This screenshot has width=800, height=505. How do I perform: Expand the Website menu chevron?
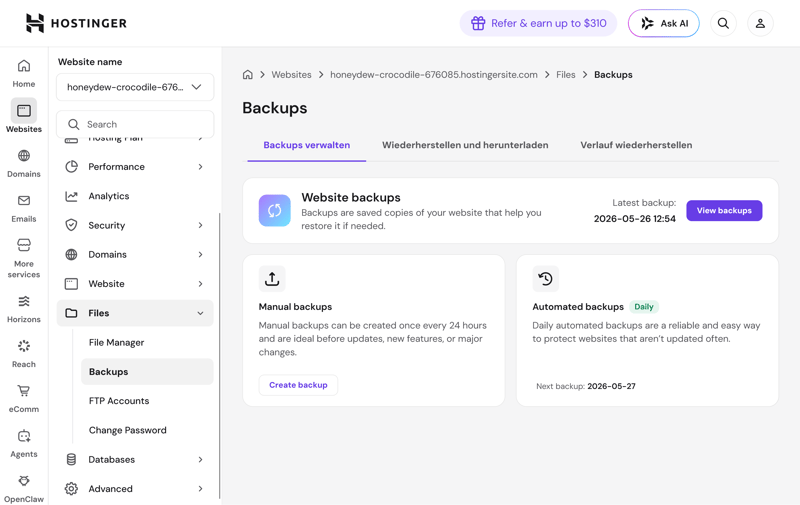[x=201, y=284]
